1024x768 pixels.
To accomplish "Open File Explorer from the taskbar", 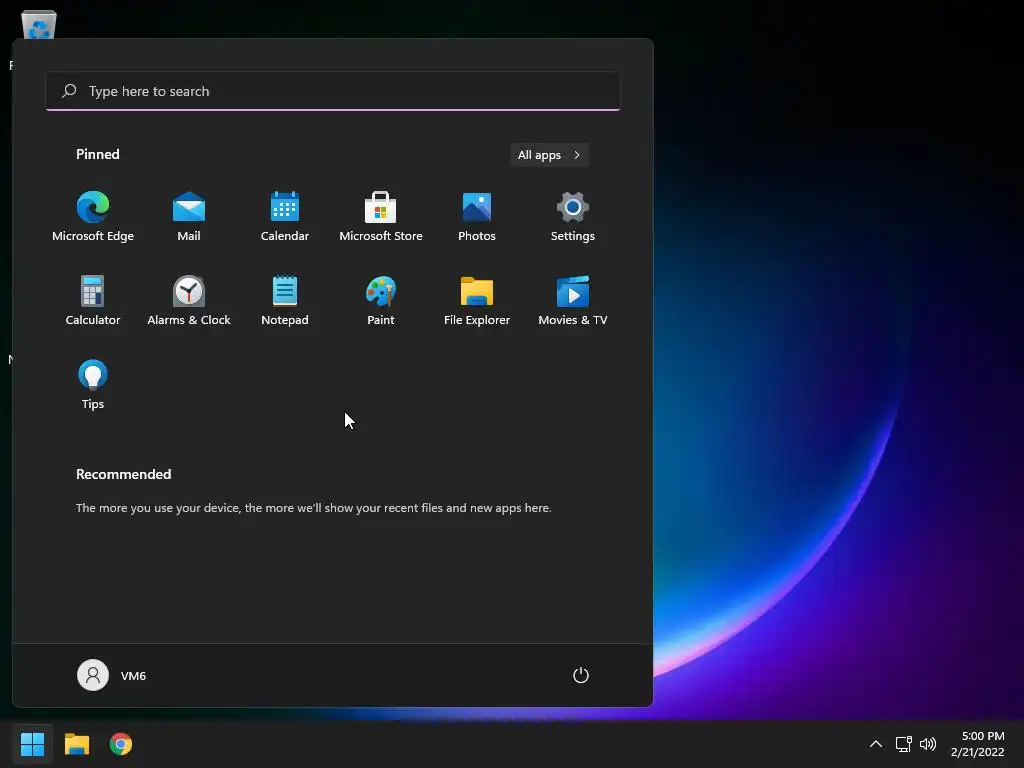I will click(76, 744).
